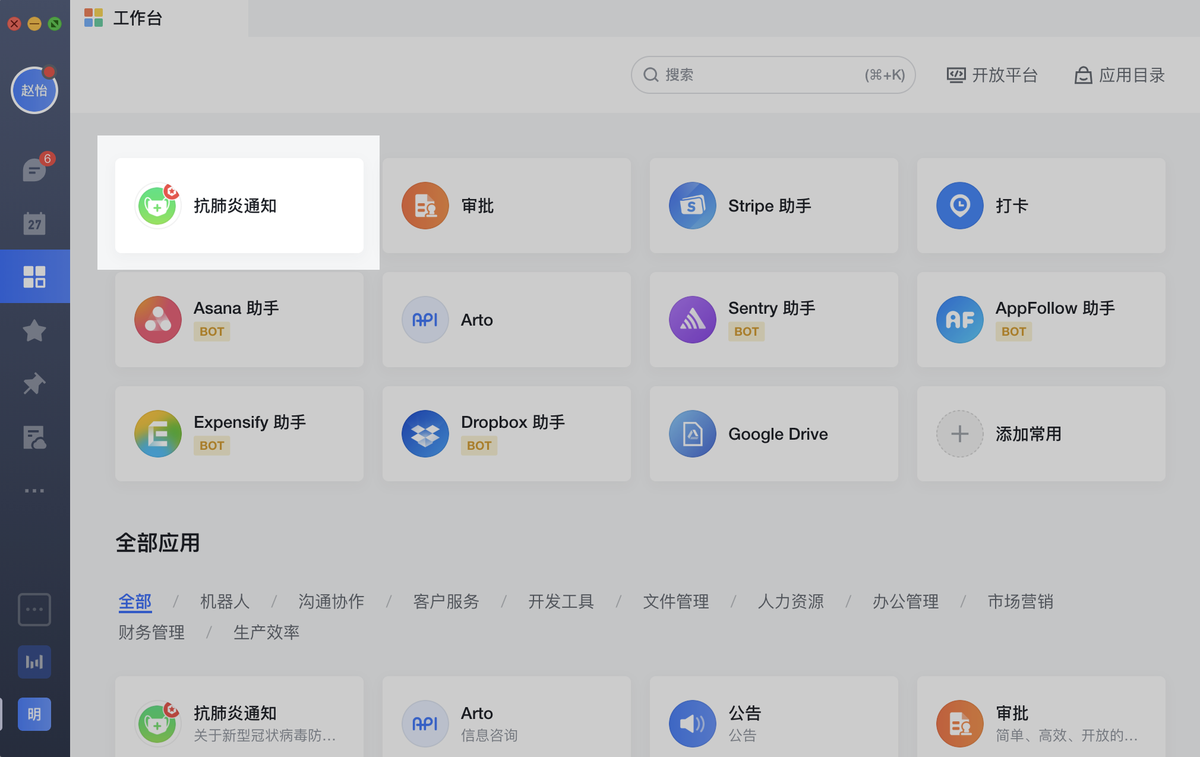Click the Pin icon in the sidebar
The height and width of the screenshot is (757, 1200).
click(34, 384)
